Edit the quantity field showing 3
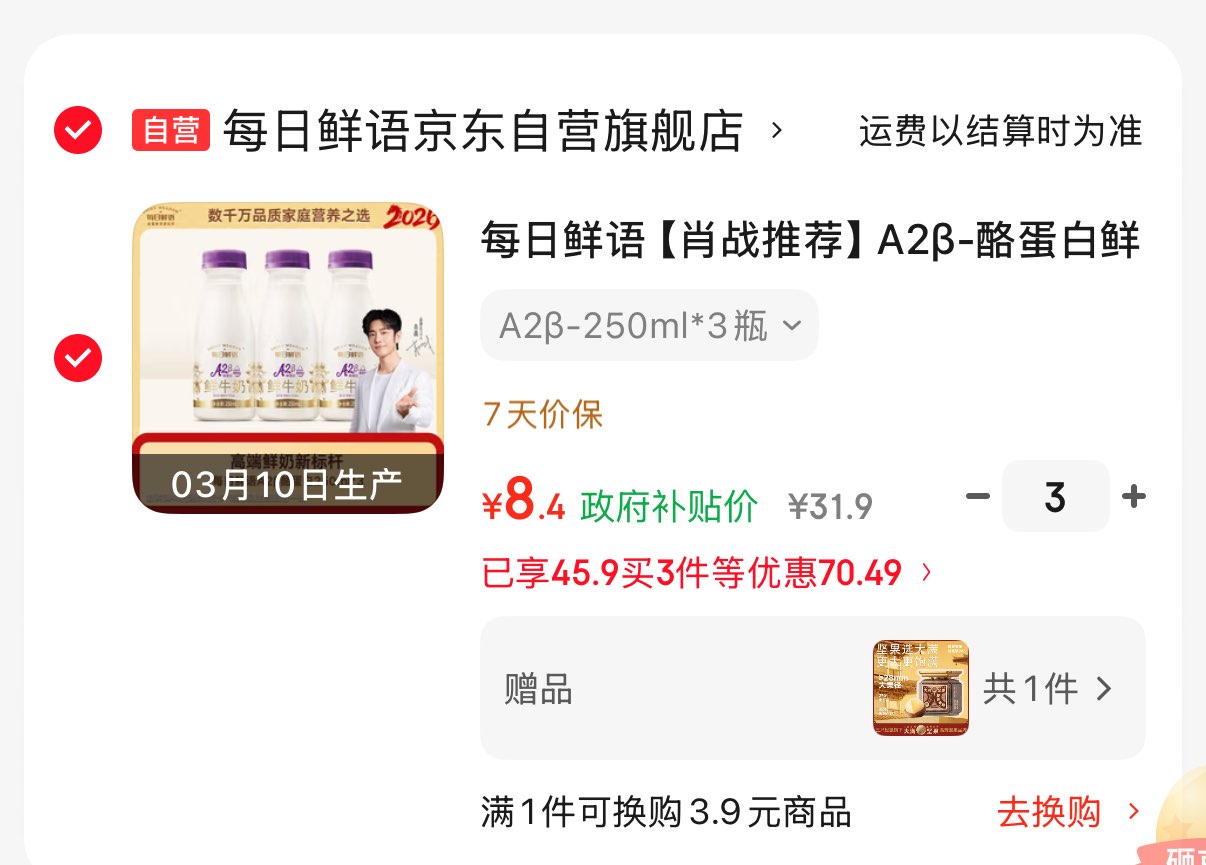 coord(1056,496)
